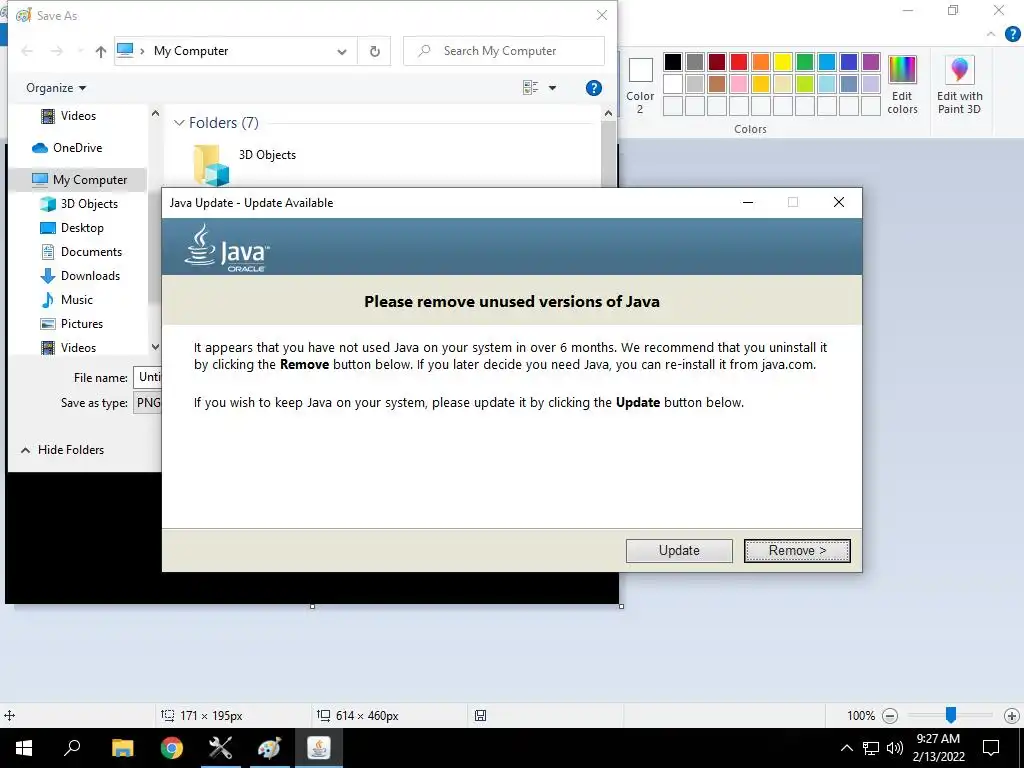Screen dimensions: 1024x768
Task: Open File Explorer from taskbar
Action: (x=122, y=748)
